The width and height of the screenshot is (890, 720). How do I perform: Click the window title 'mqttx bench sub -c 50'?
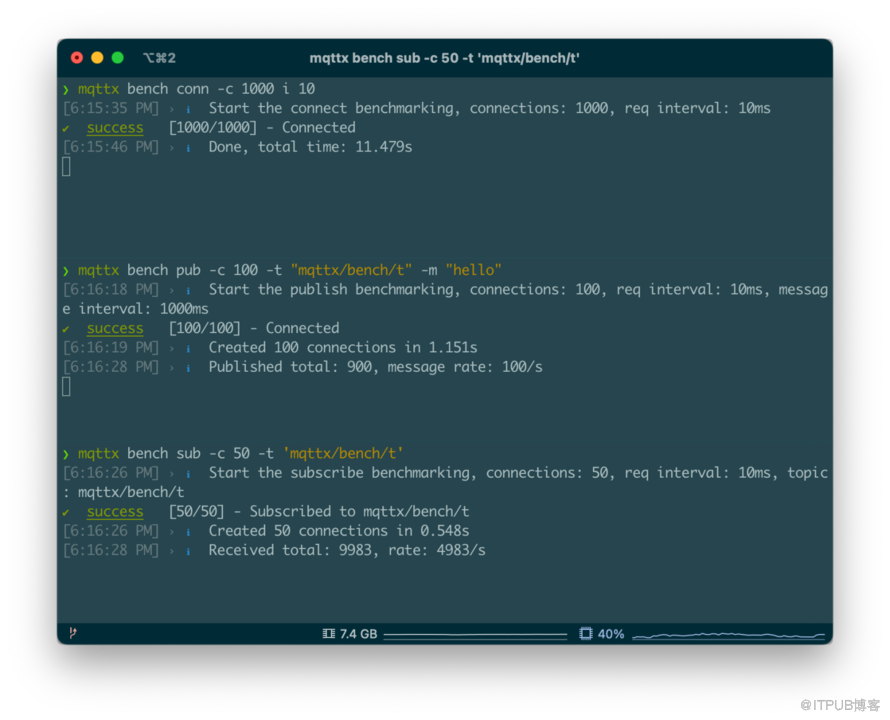[x=444, y=58]
